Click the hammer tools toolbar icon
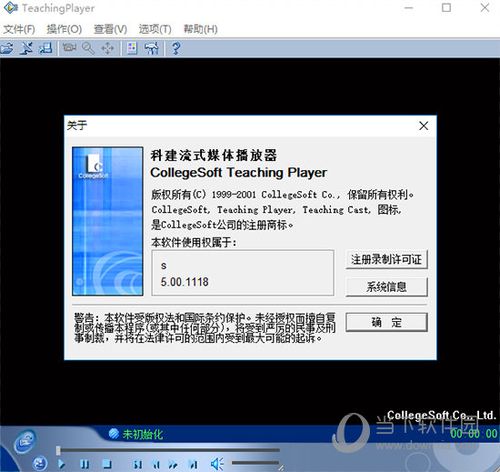 pos(152,48)
